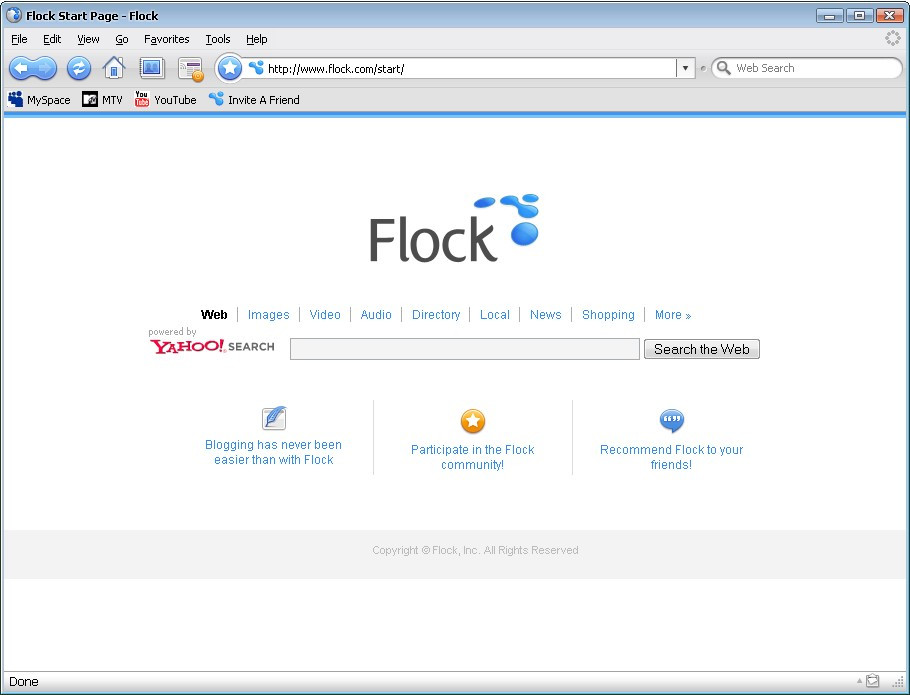Click the magnifier icon in Web Search box
Screen dimensions: 910x695
point(723,68)
